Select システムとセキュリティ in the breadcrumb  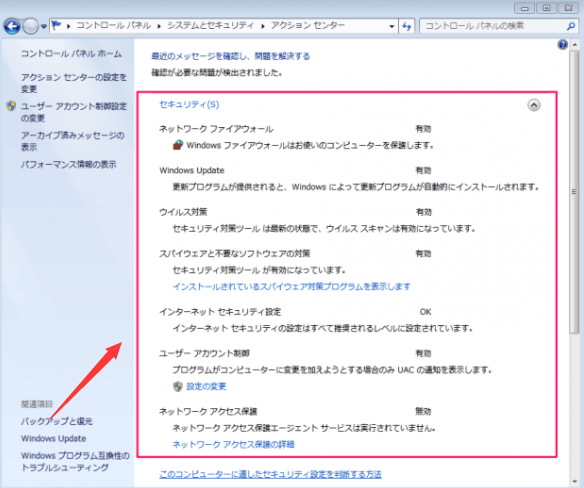210,26
